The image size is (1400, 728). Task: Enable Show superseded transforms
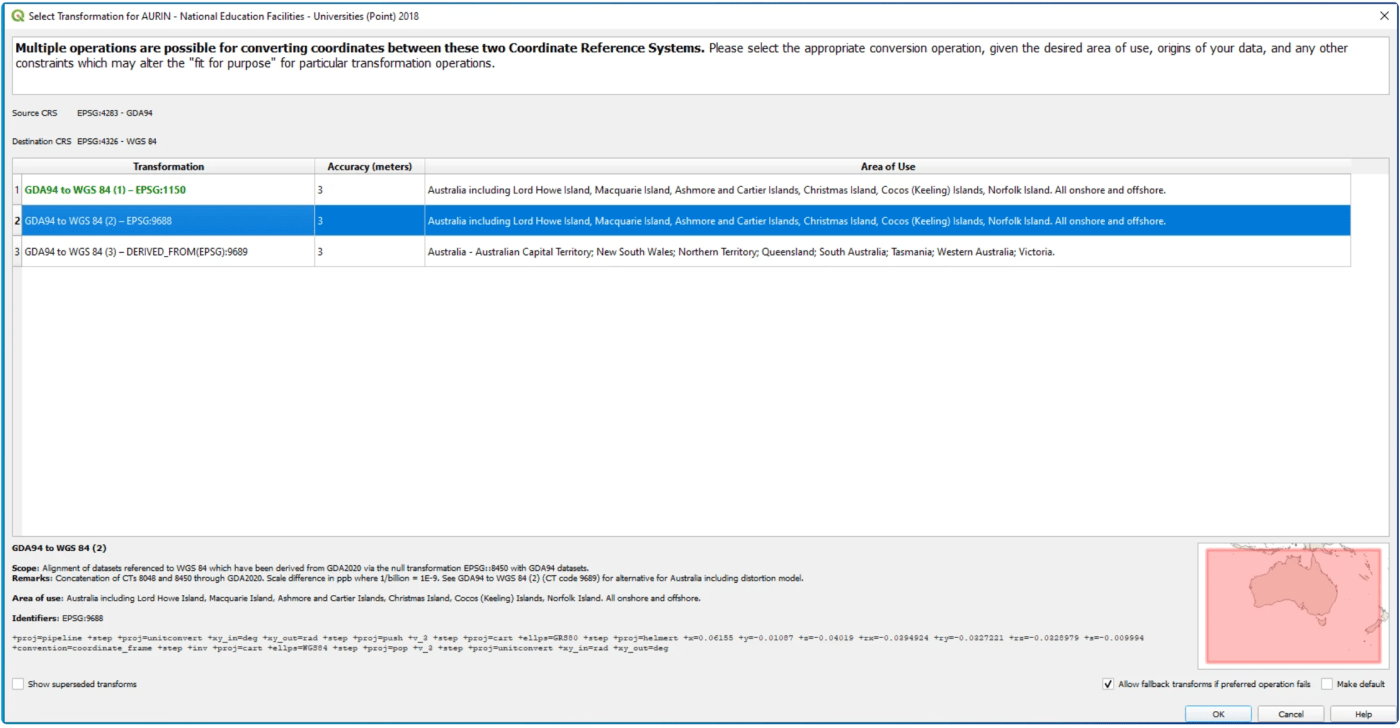(x=19, y=684)
